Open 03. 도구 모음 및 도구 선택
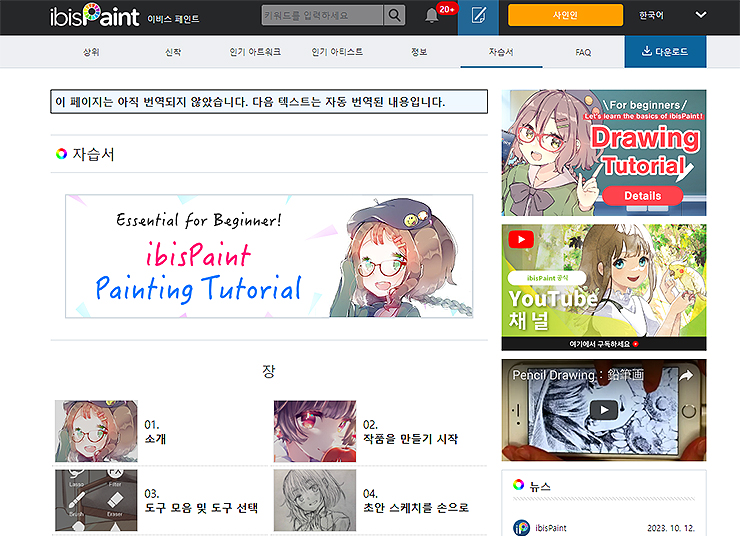The image size is (740, 536). 201,501
